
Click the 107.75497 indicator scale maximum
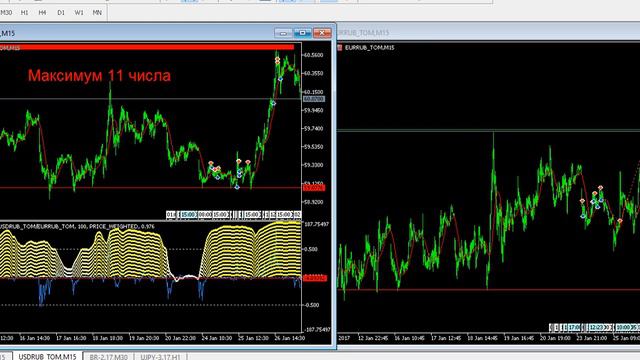pyautogui.click(x=317, y=224)
